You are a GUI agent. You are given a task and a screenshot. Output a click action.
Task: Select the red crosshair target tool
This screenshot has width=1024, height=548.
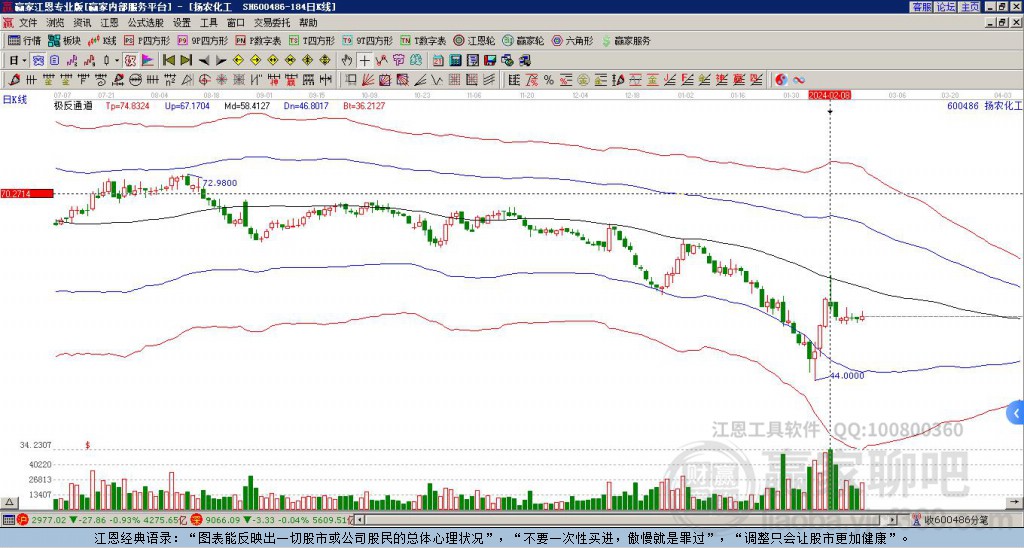tap(204, 80)
